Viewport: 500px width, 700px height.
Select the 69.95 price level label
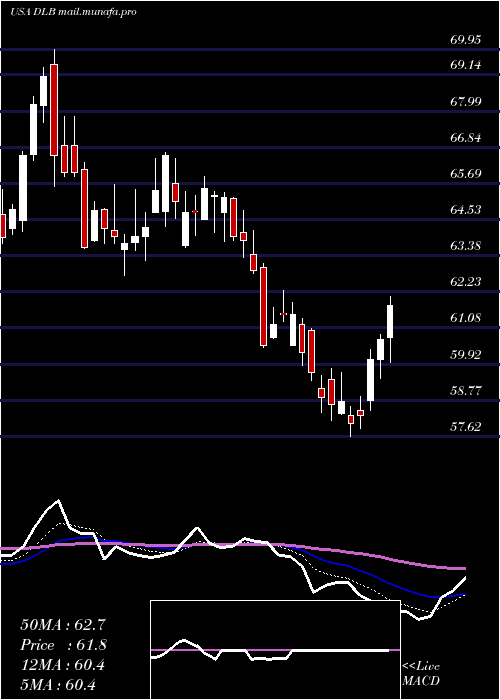pos(466,40)
